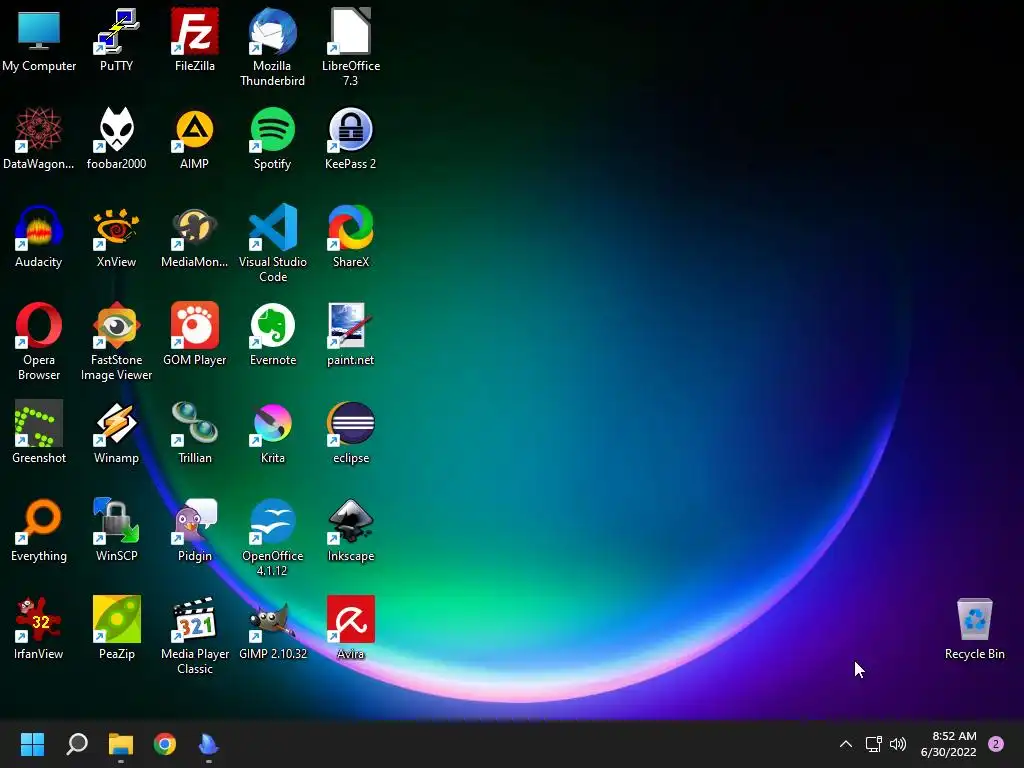
Task: Select the Avira desktop shortcut
Action: (351, 628)
